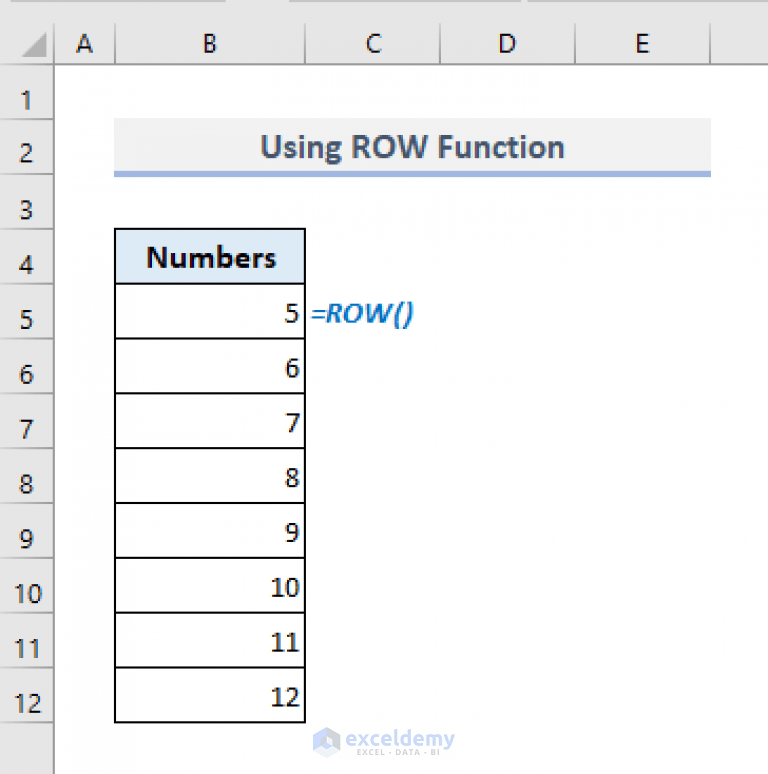Select row 11 header

coord(27,641)
